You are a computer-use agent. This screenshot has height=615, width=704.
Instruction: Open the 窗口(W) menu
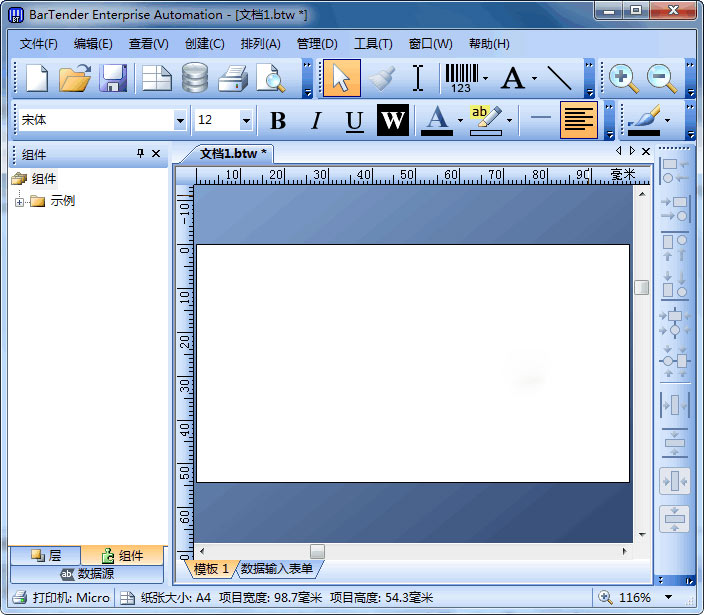(x=430, y=44)
